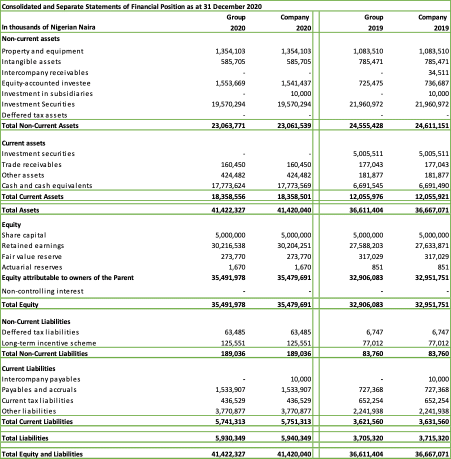Click the 'In thousands of Nigerian Naira' cell
The image size is (451, 459).
click(48, 27)
